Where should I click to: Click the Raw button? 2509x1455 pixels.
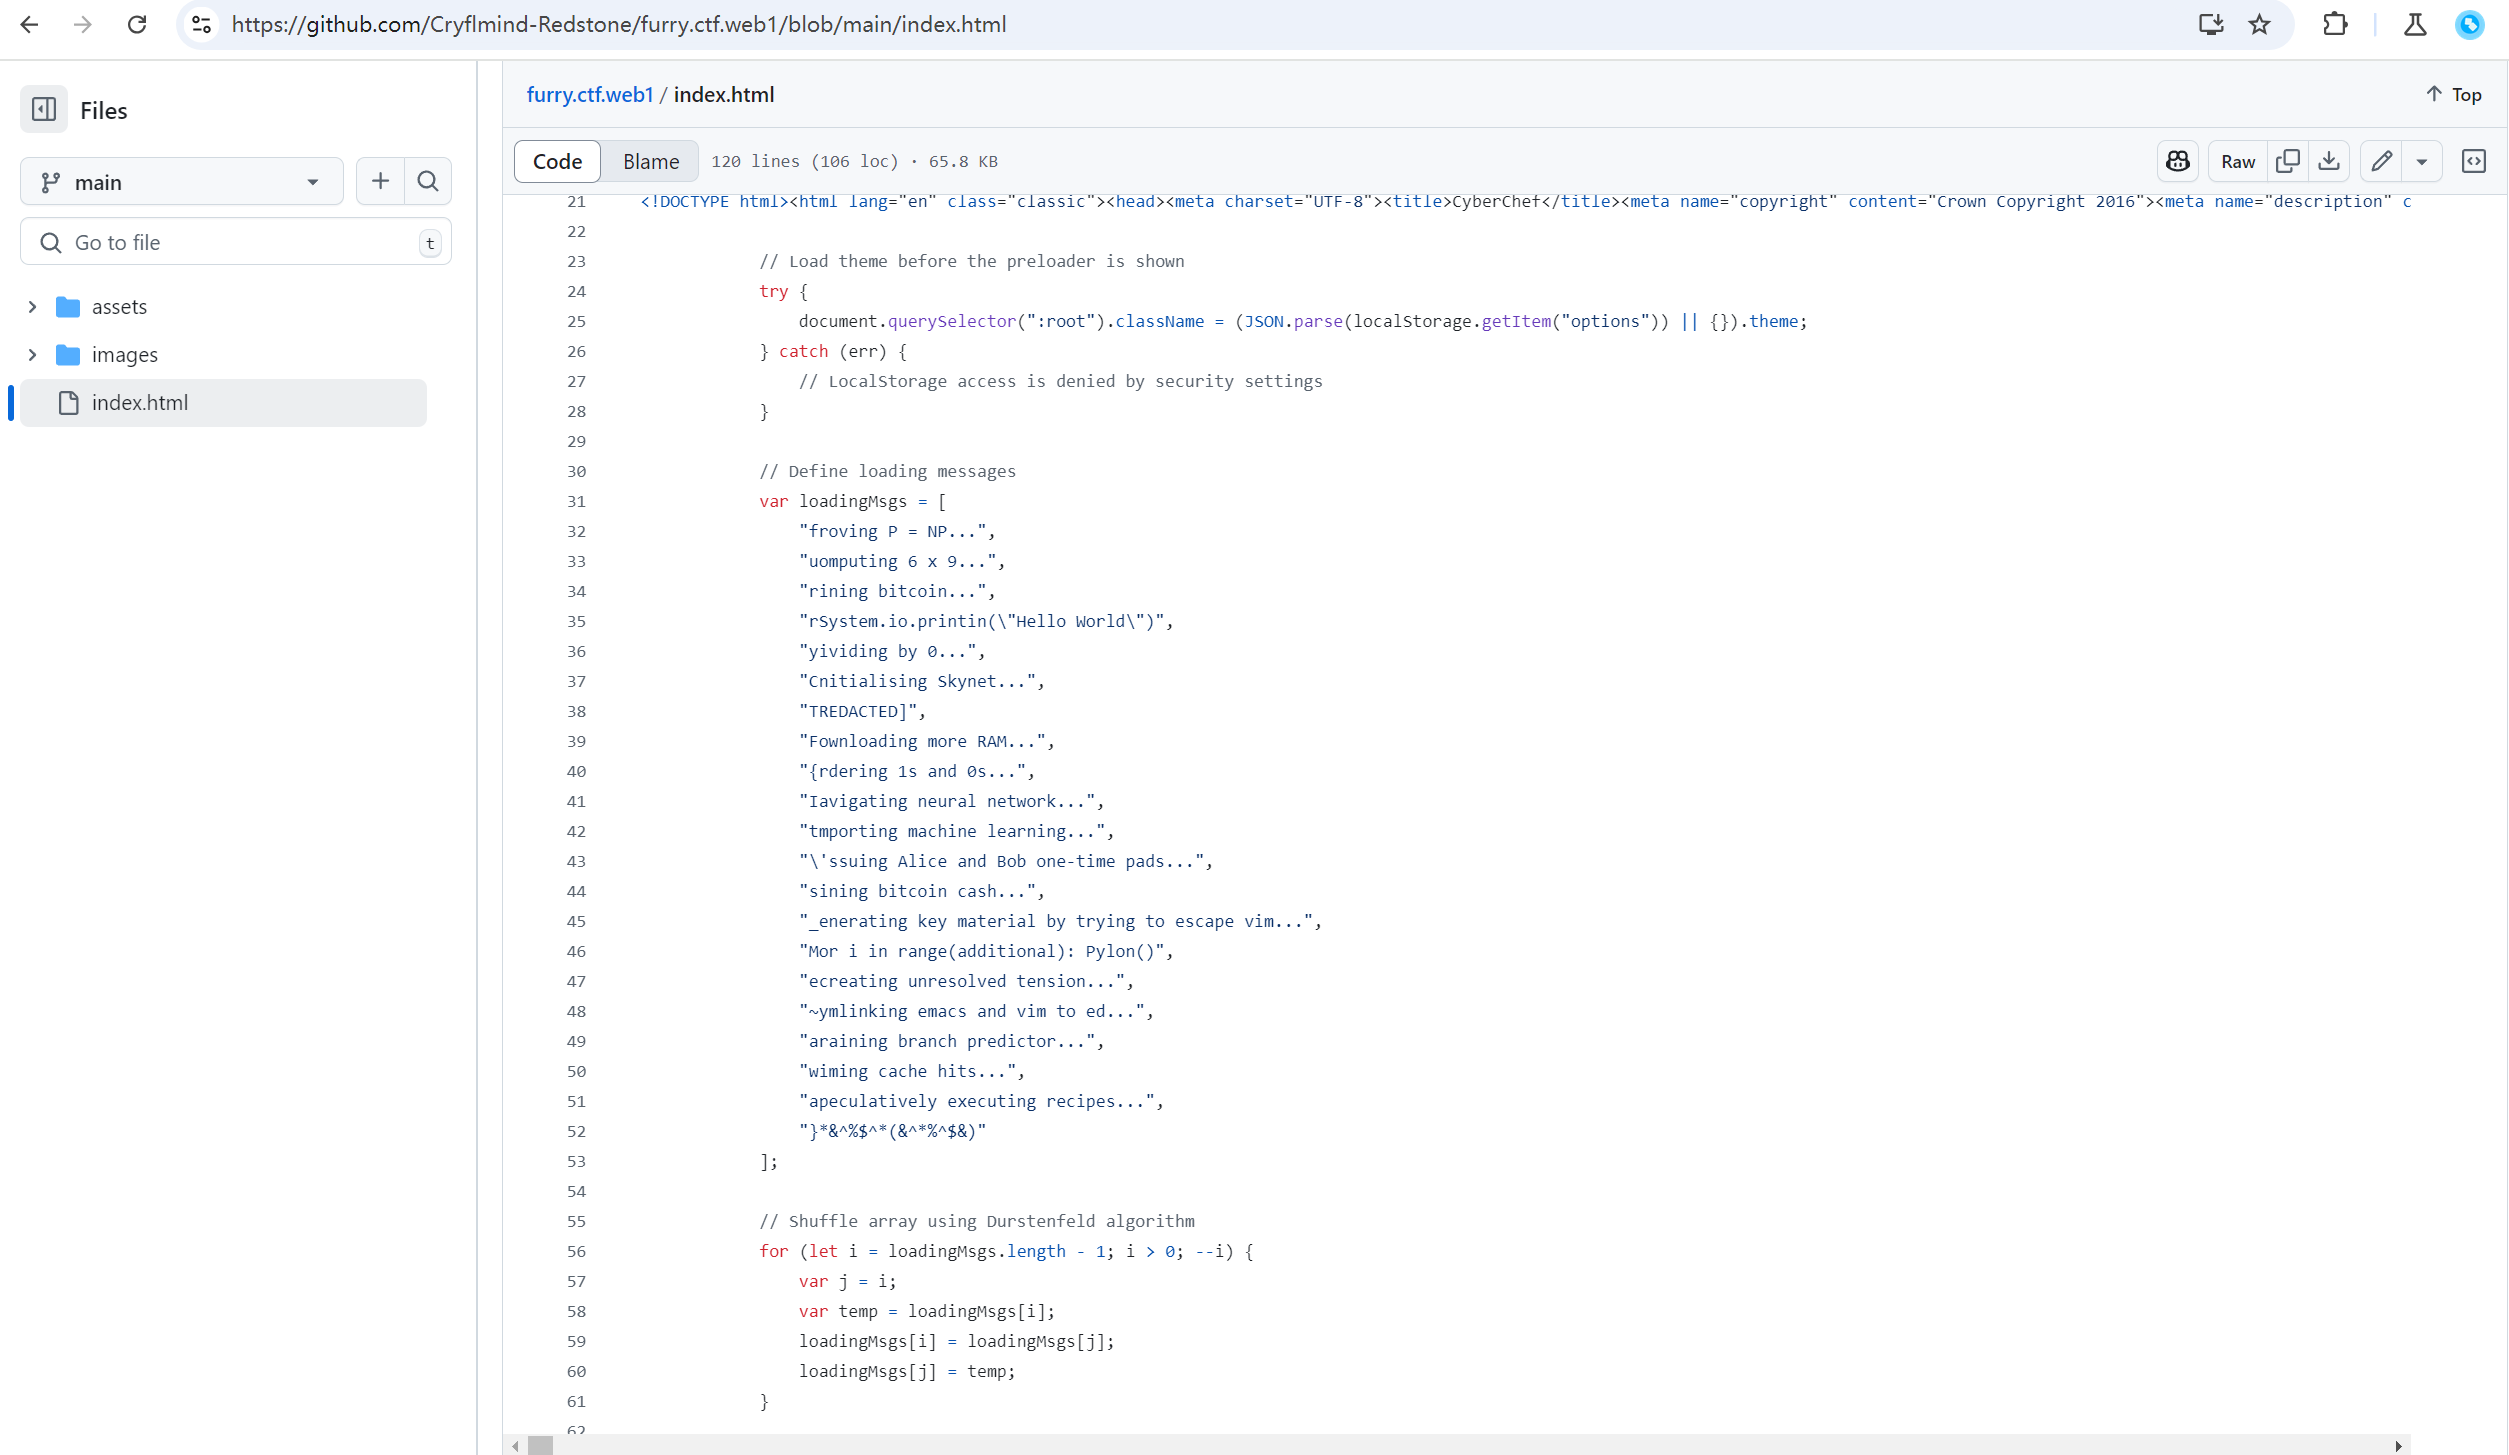[2237, 161]
